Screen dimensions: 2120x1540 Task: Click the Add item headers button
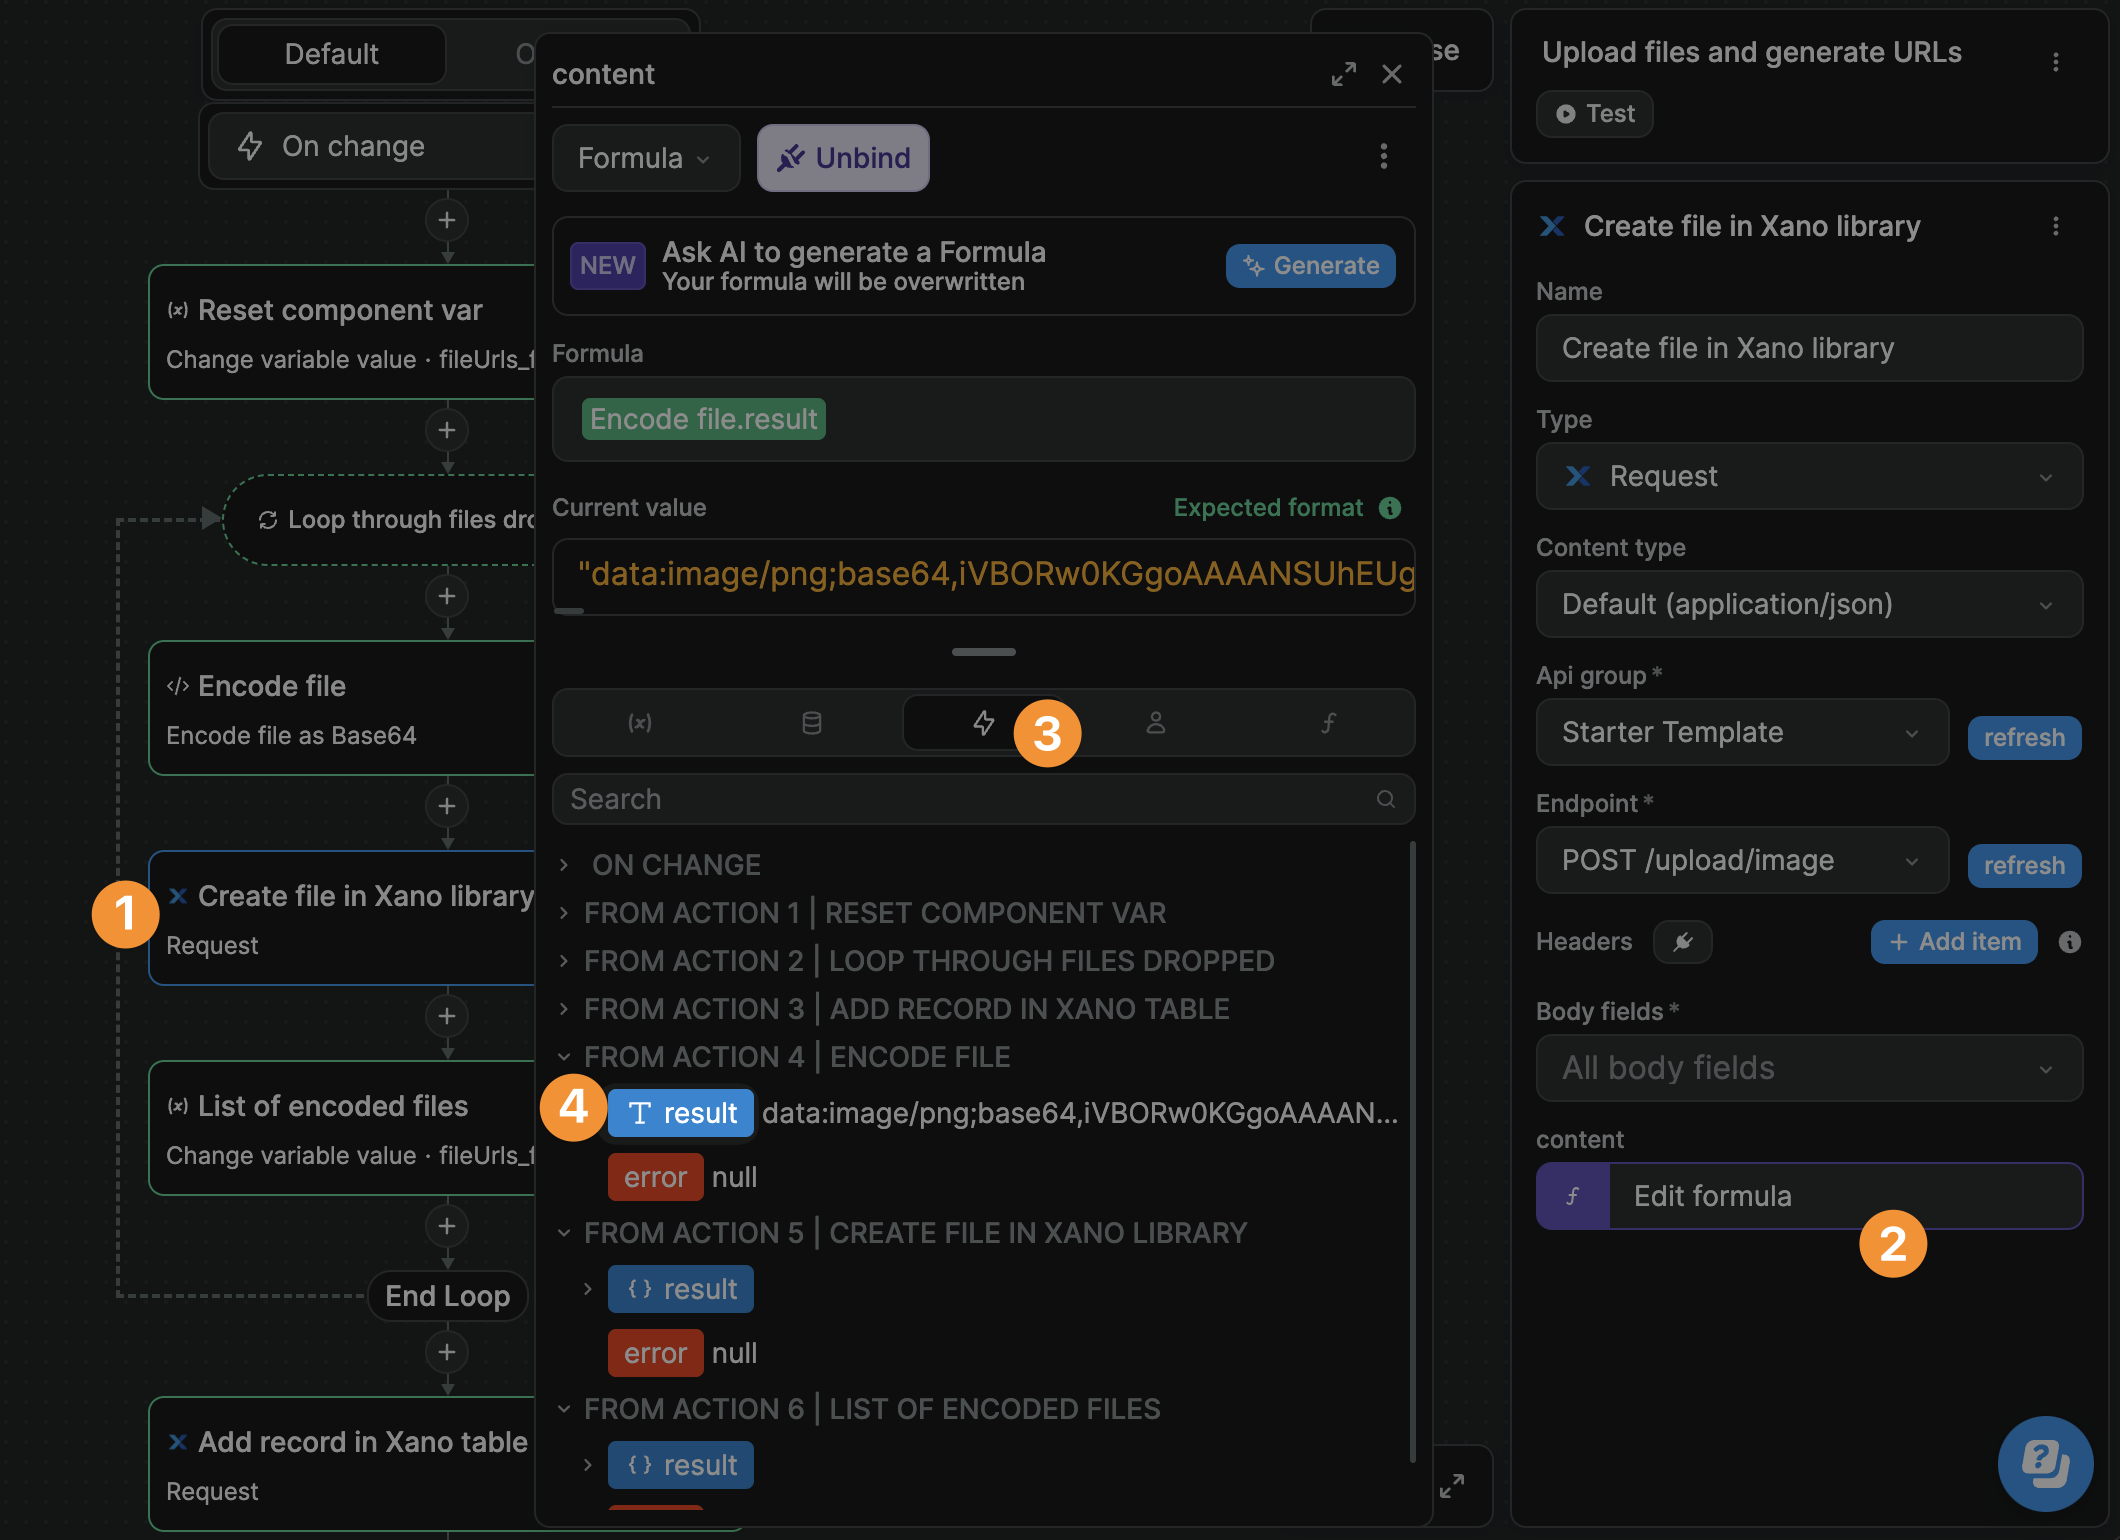1953,942
